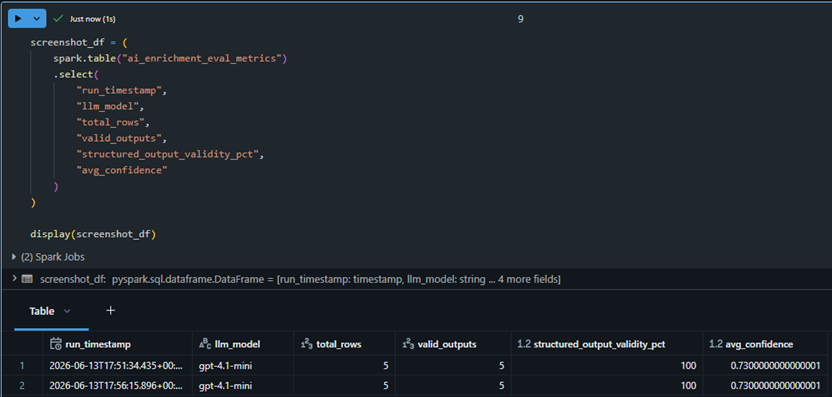Image resolution: width=832 pixels, height=397 pixels.
Task: Click the 1.2 type icon in structured_output_validity_pct header
Action: [524, 344]
